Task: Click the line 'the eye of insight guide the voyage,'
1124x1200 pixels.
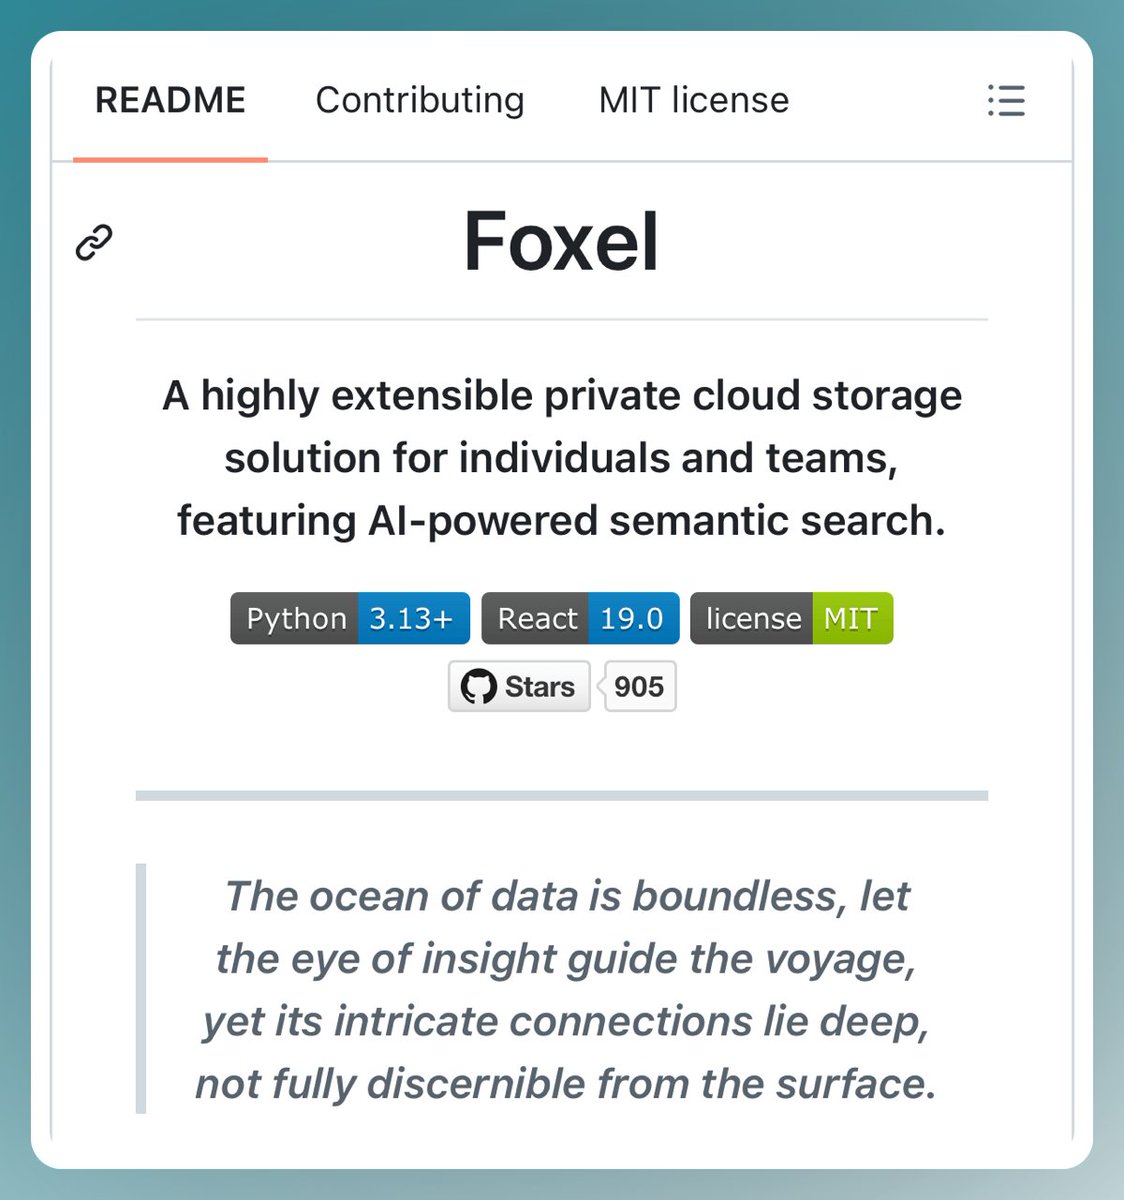Action: click(566, 959)
